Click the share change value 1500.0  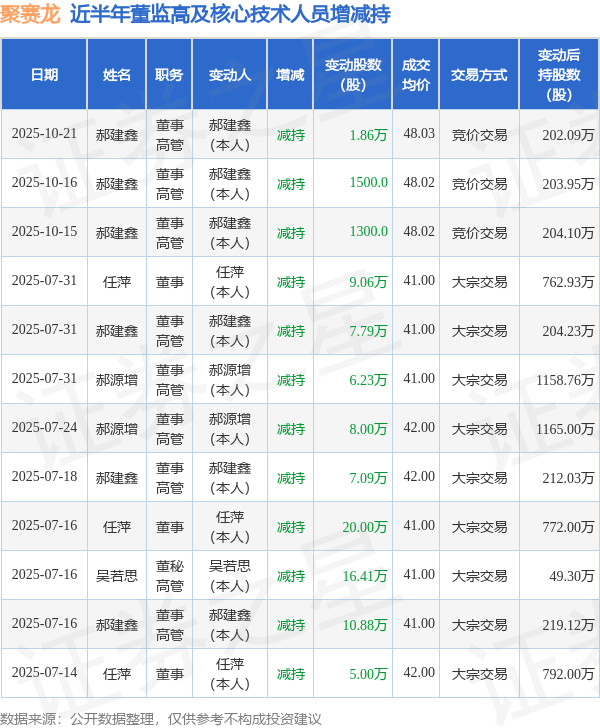click(x=368, y=182)
